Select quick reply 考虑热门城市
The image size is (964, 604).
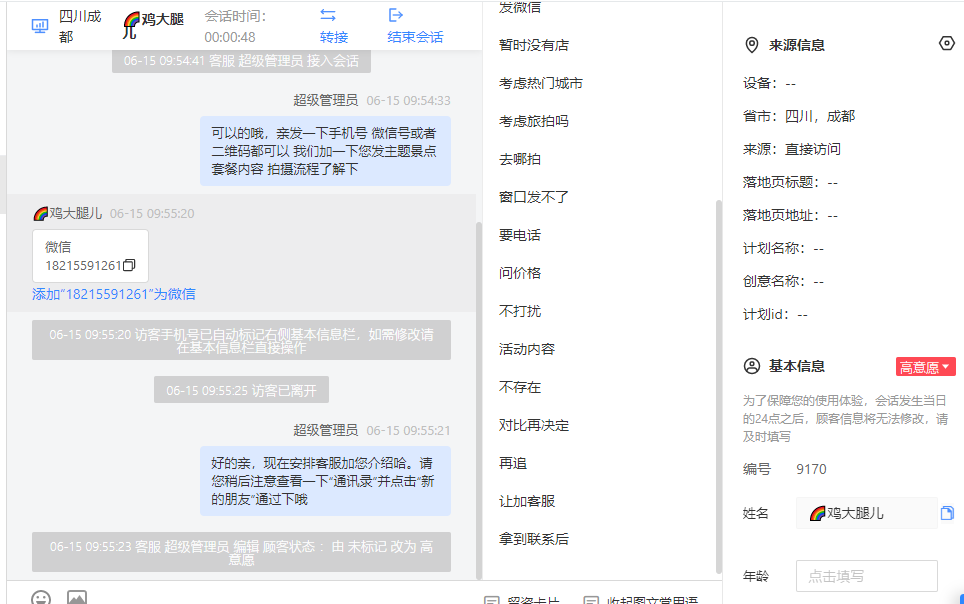[x=540, y=83]
